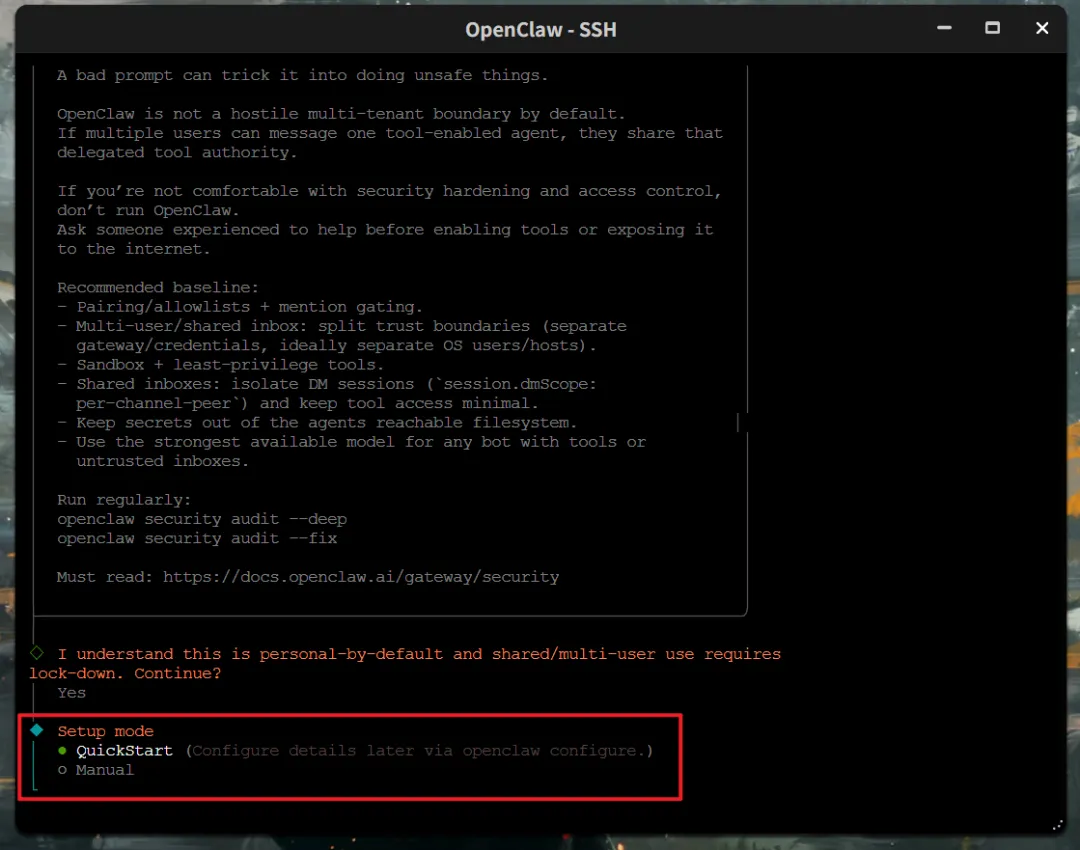Click the docs.openclaw.ai/gateway/security URL
This screenshot has height=850, width=1080.
pos(361,577)
